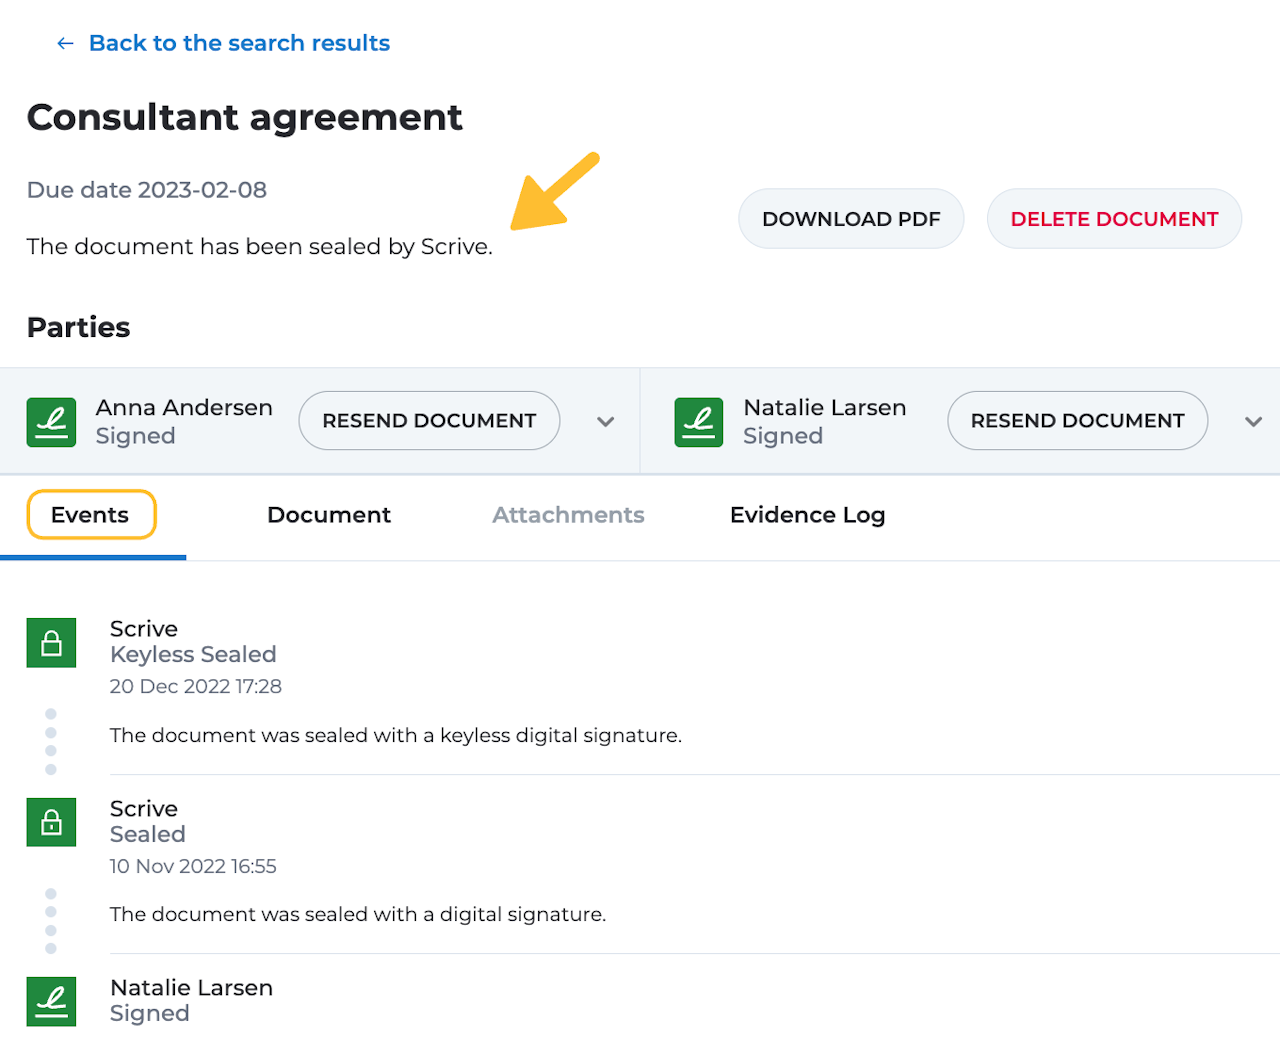
Task: Open the Evidence Log tab
Action: [807, 515]
